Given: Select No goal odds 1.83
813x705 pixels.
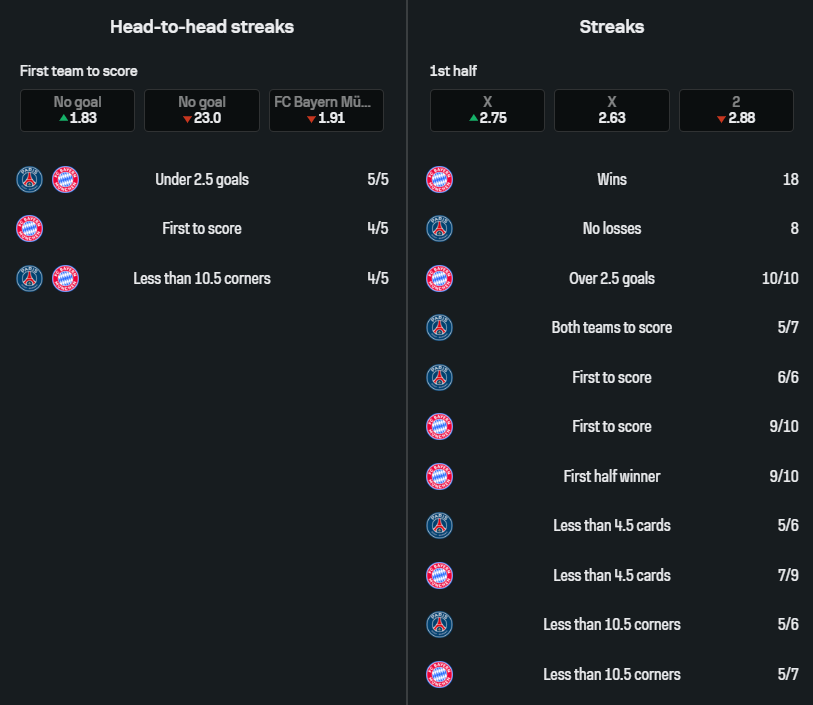Looking at the screenshot, I should (x=77, y=110).
